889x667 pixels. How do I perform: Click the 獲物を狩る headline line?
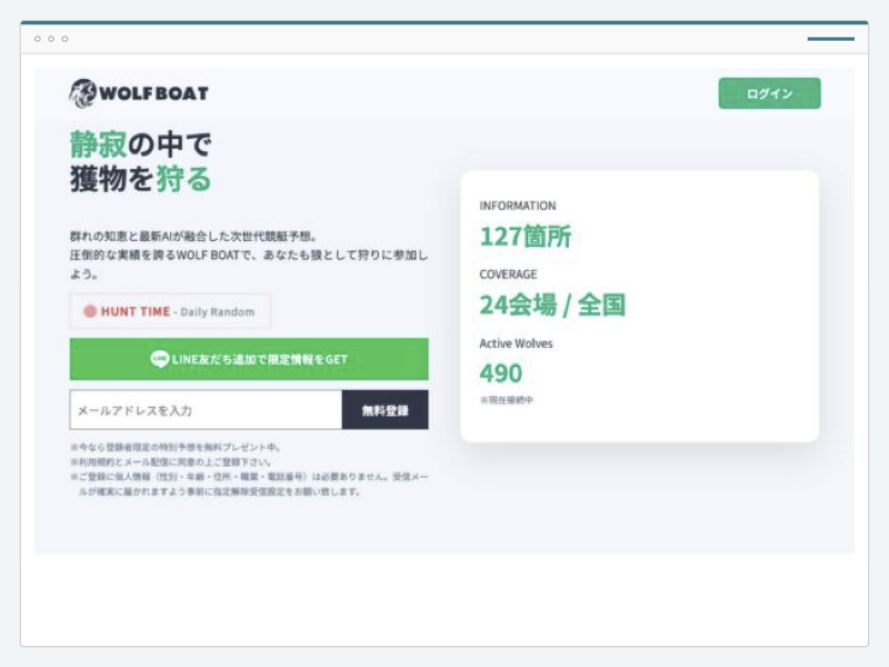(x=141, y=179)
